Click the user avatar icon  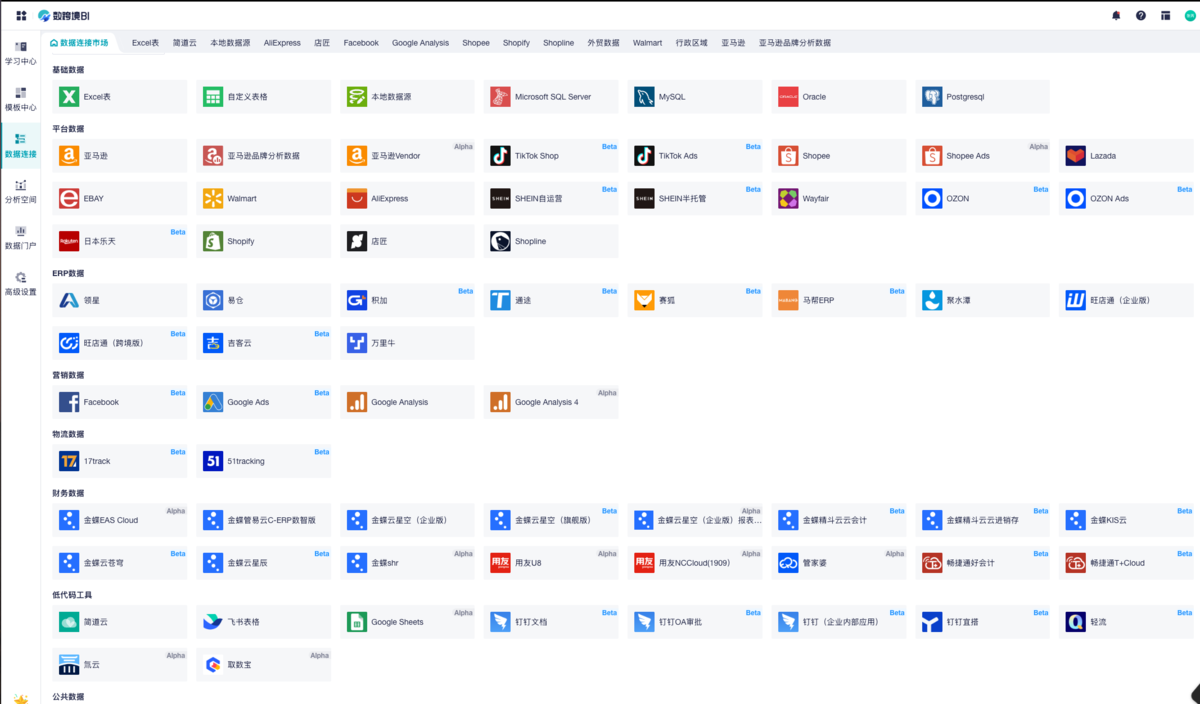click(1190, 16)
